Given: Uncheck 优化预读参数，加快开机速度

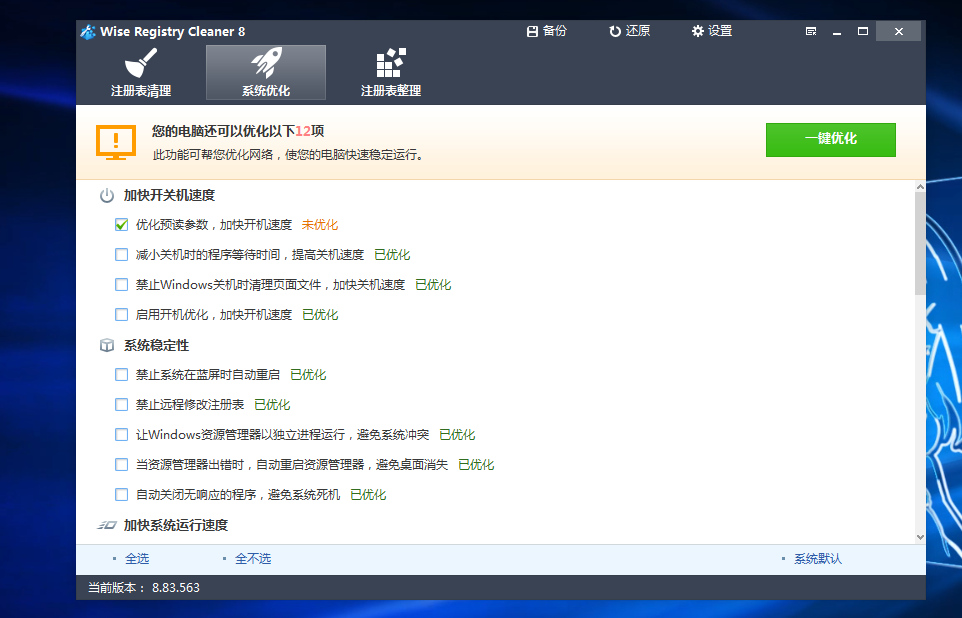Looking at the screenshot, I should pos(121,225).
